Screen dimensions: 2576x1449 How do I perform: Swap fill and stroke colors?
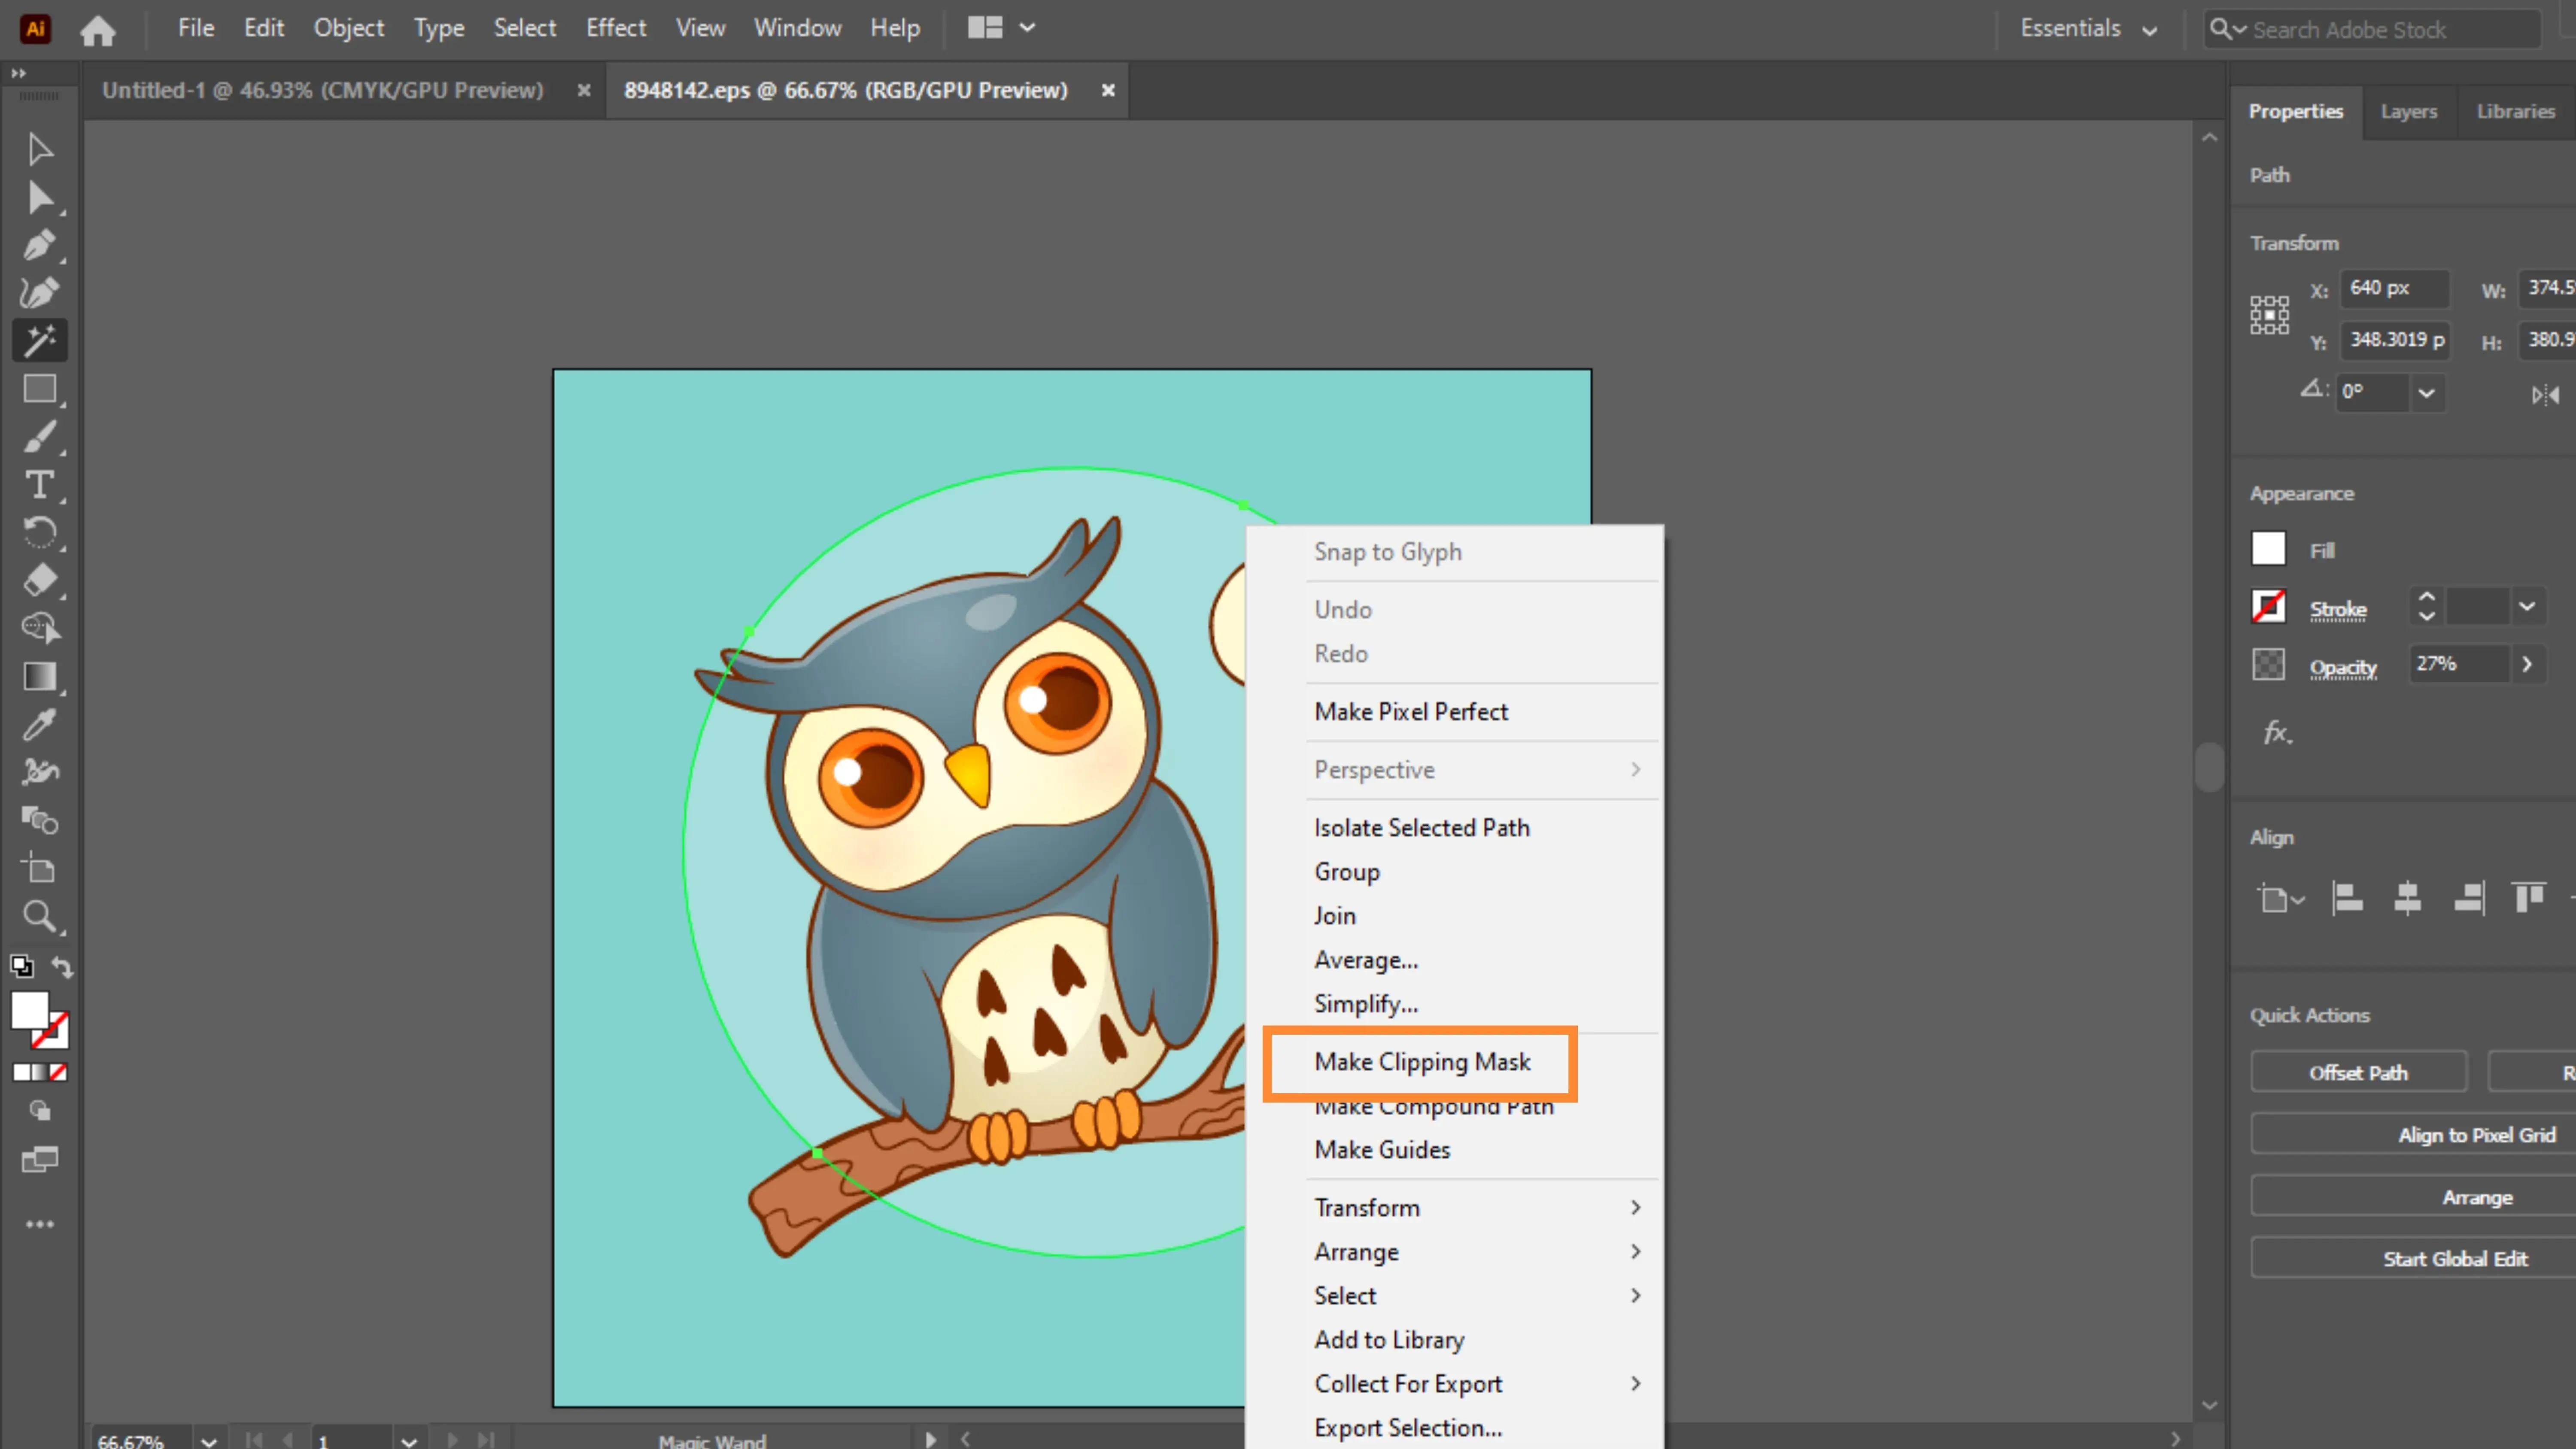(62, 967)
